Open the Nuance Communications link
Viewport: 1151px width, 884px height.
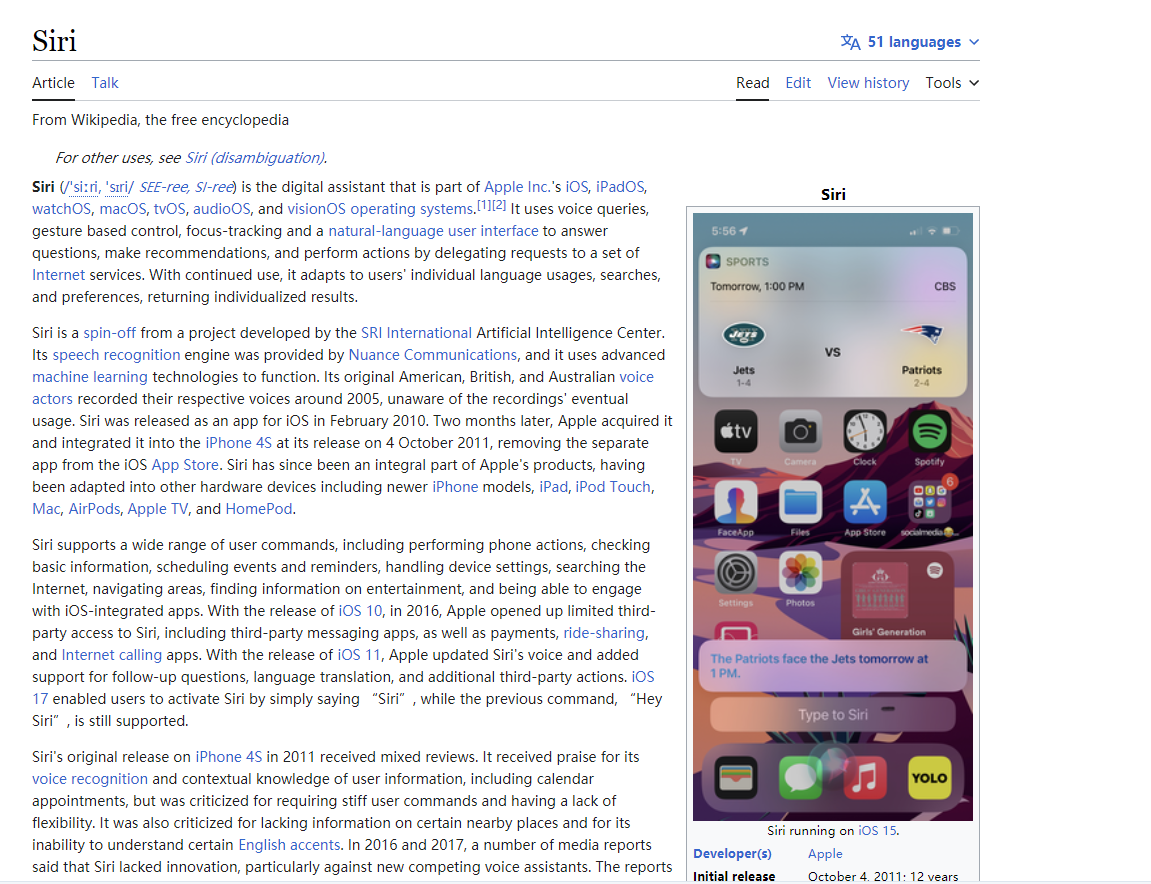(432, 355)
